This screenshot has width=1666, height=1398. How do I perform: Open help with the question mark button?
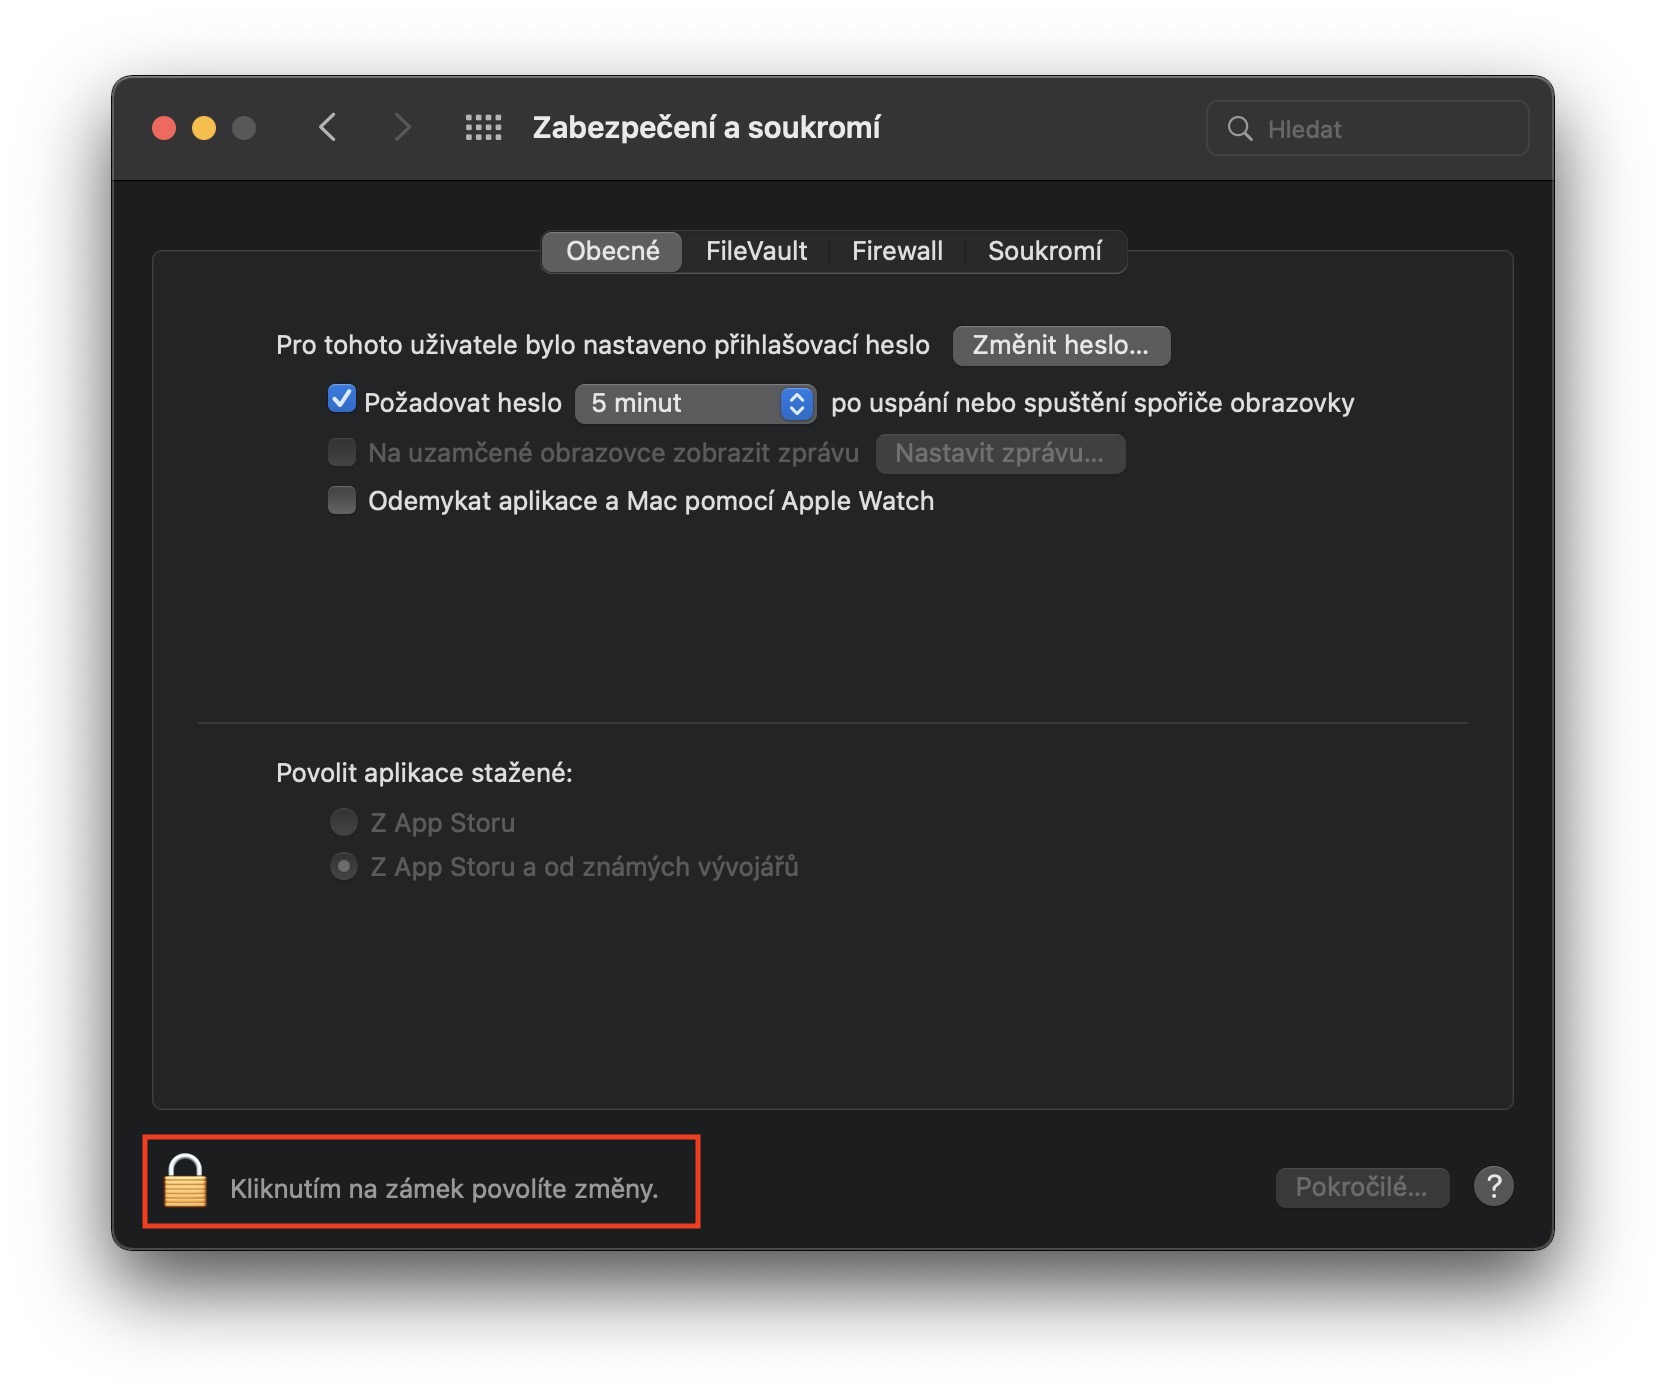[1493, 1187]
